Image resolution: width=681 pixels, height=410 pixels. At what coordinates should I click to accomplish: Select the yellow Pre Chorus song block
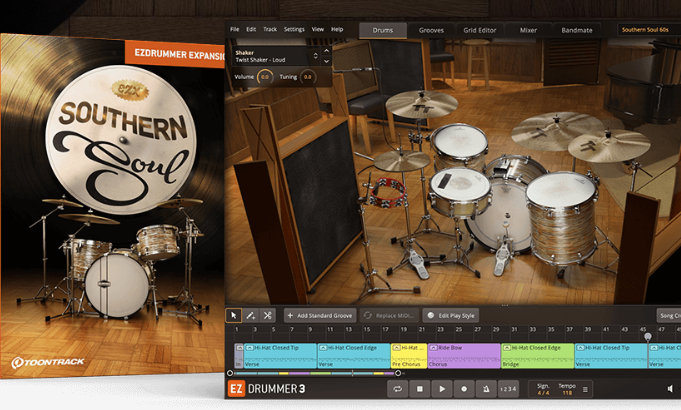click(409, 356)
